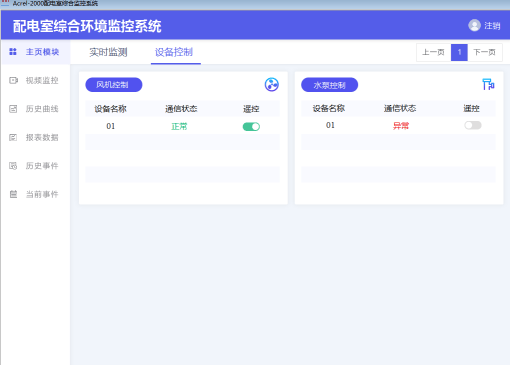Image resolution: width=511 pixels, height=365 pixels.
Task: Click the 历史曲线 chart icon
Action: tap(13, 109)
